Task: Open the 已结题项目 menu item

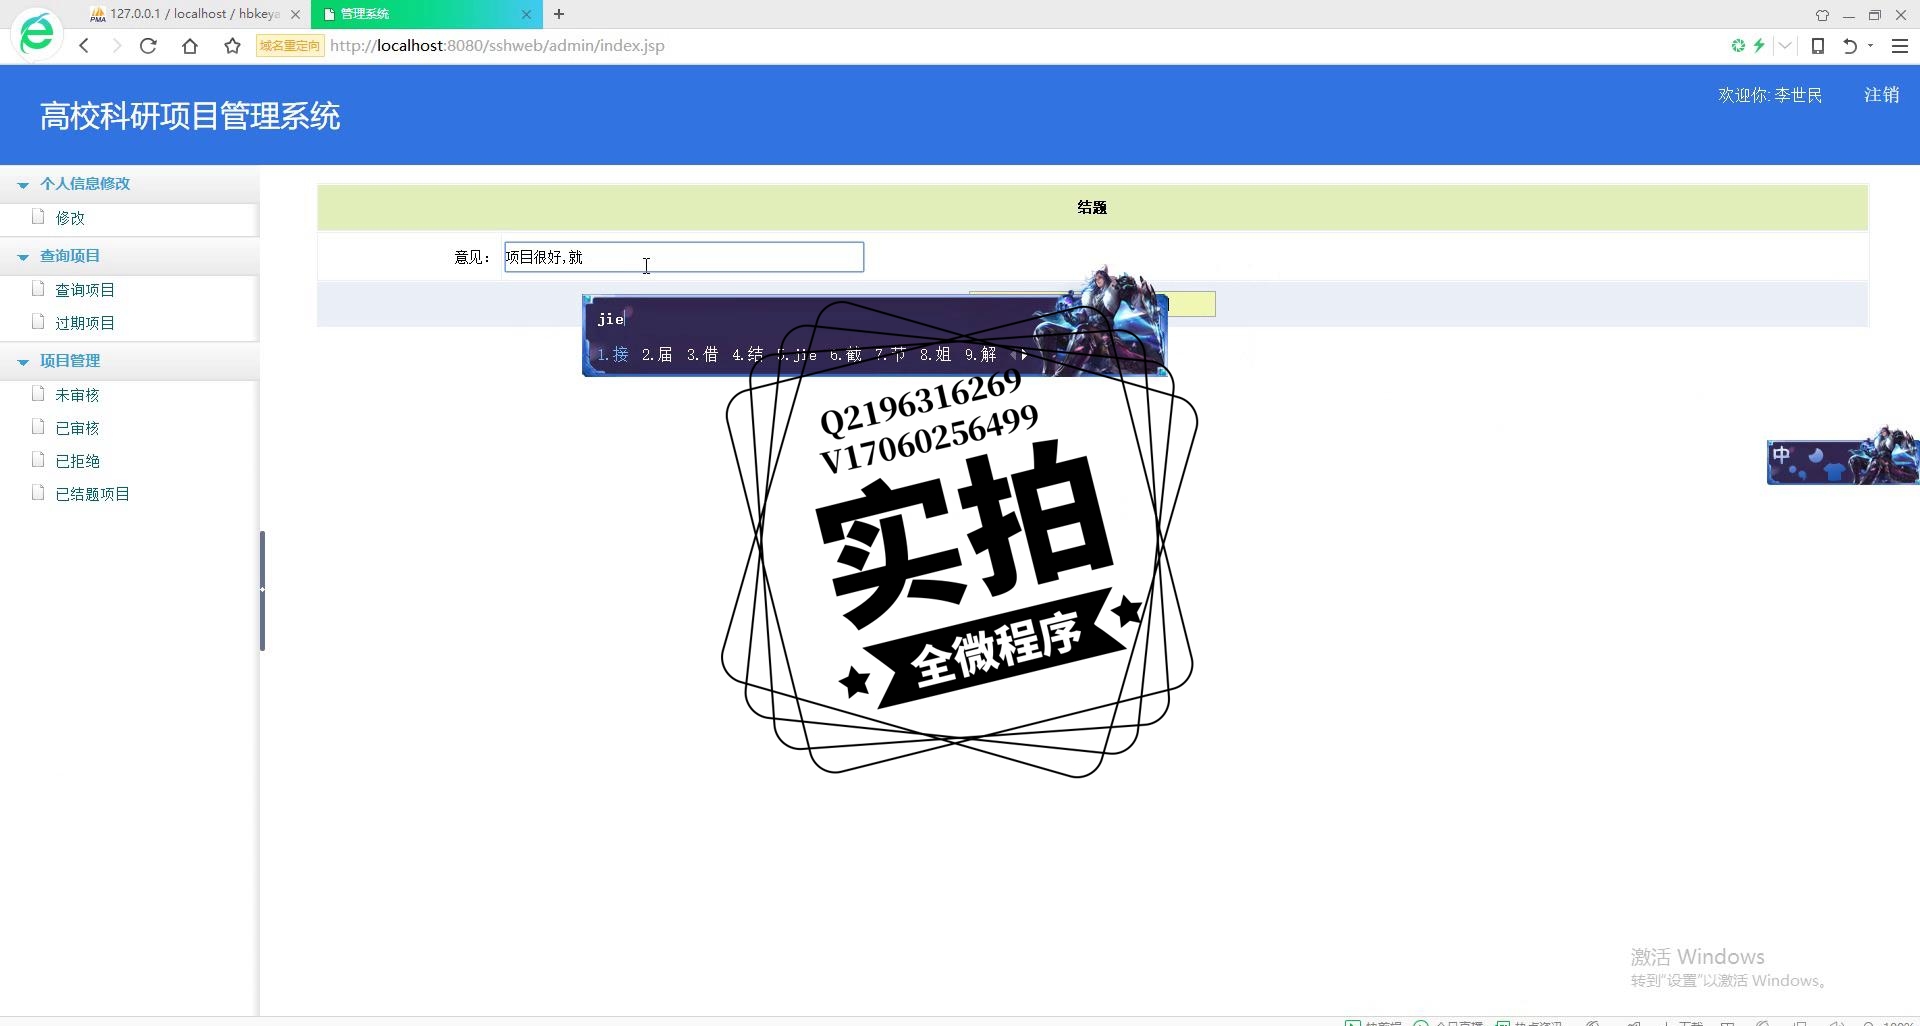Action: (x=92, y=494)
